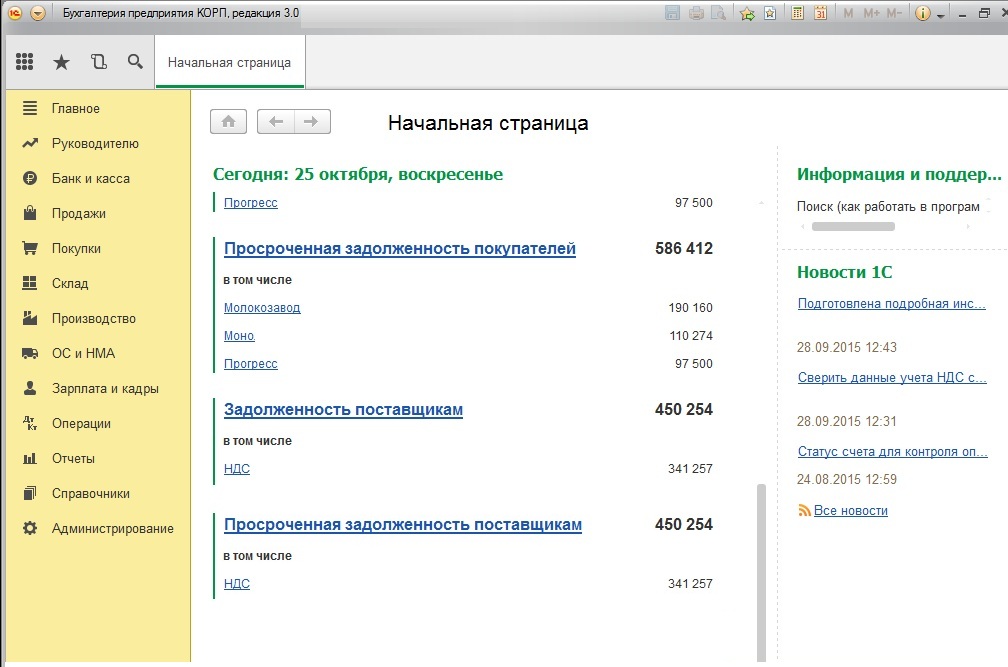Click the 1C logo icon in the title bar
Viewport: 1008px width, 667px height.
tap(14, 13)
